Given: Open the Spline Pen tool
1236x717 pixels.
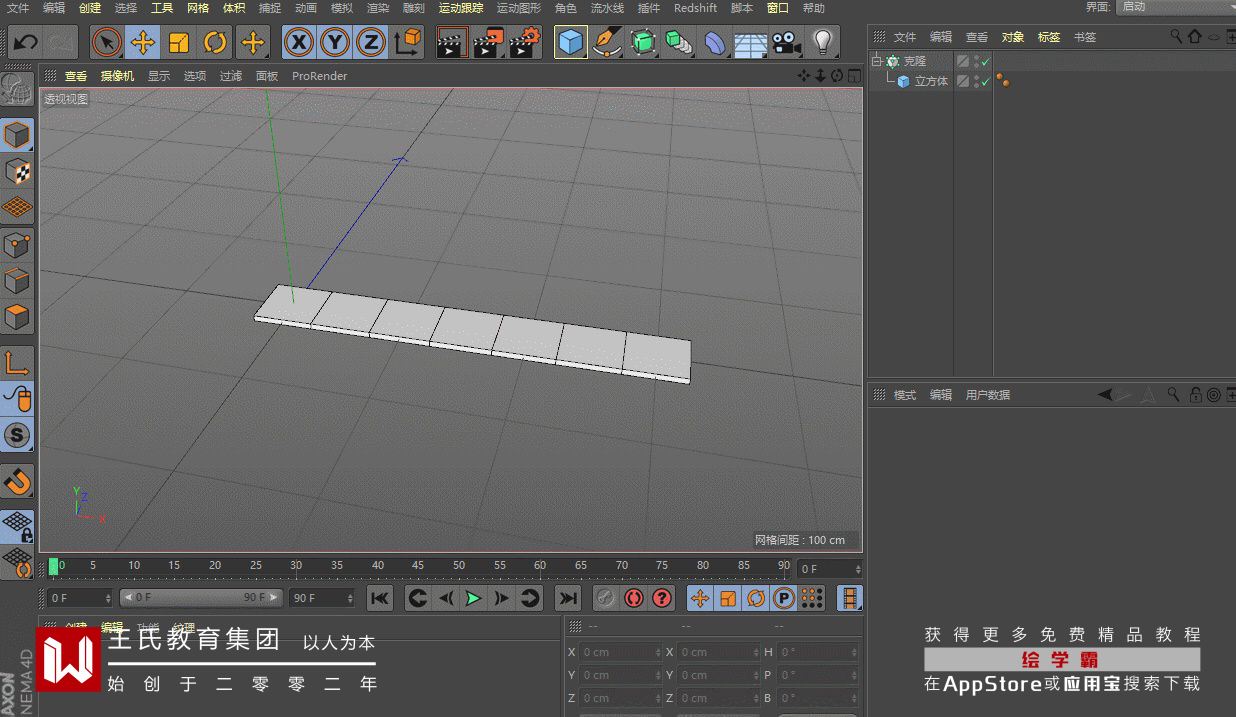Looking at the screenshot, I should tap(606, 42).
